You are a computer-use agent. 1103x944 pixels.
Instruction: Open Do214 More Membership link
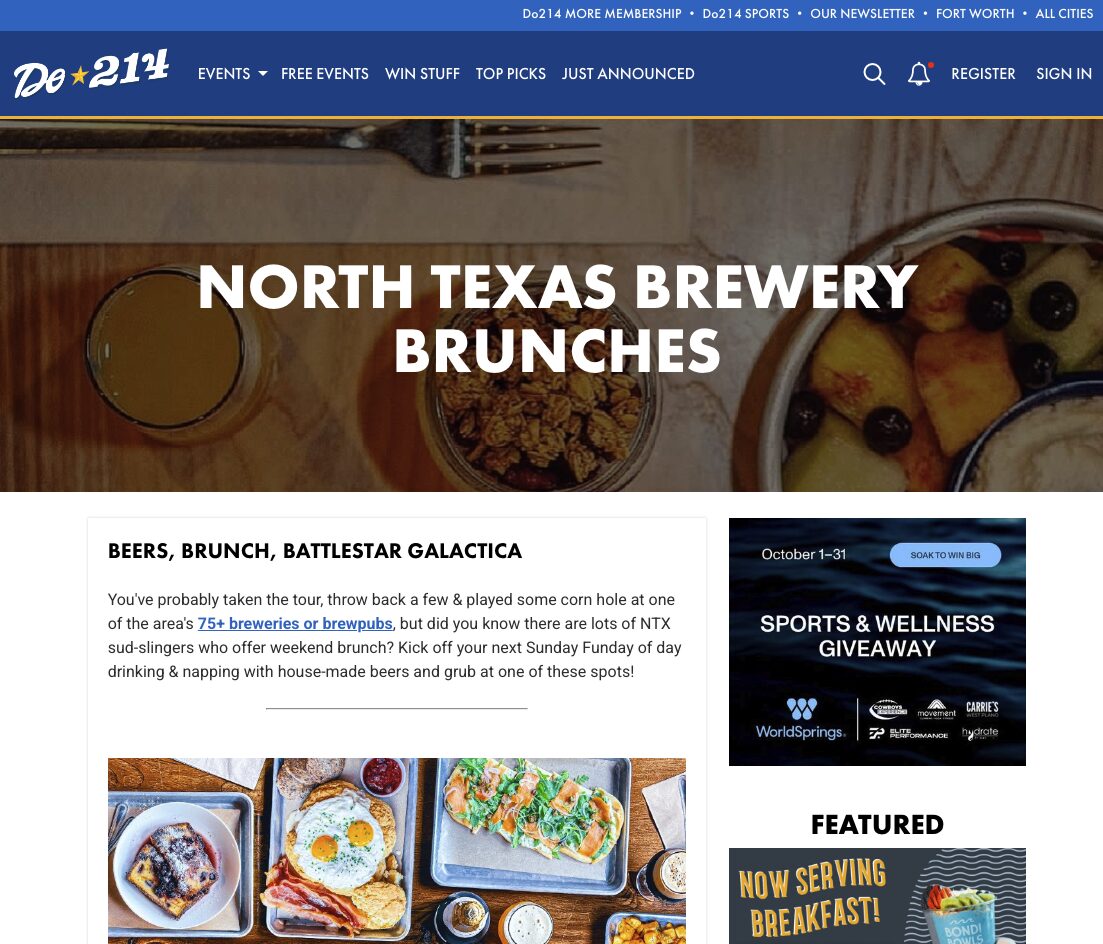pyautogui.click(x=601, y=14)
